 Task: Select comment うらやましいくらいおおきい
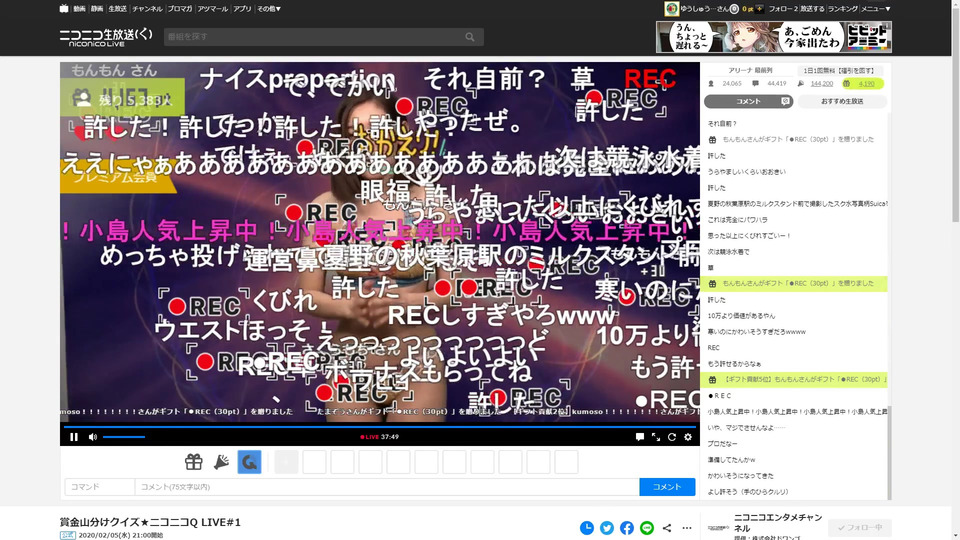tap(746, 171)
